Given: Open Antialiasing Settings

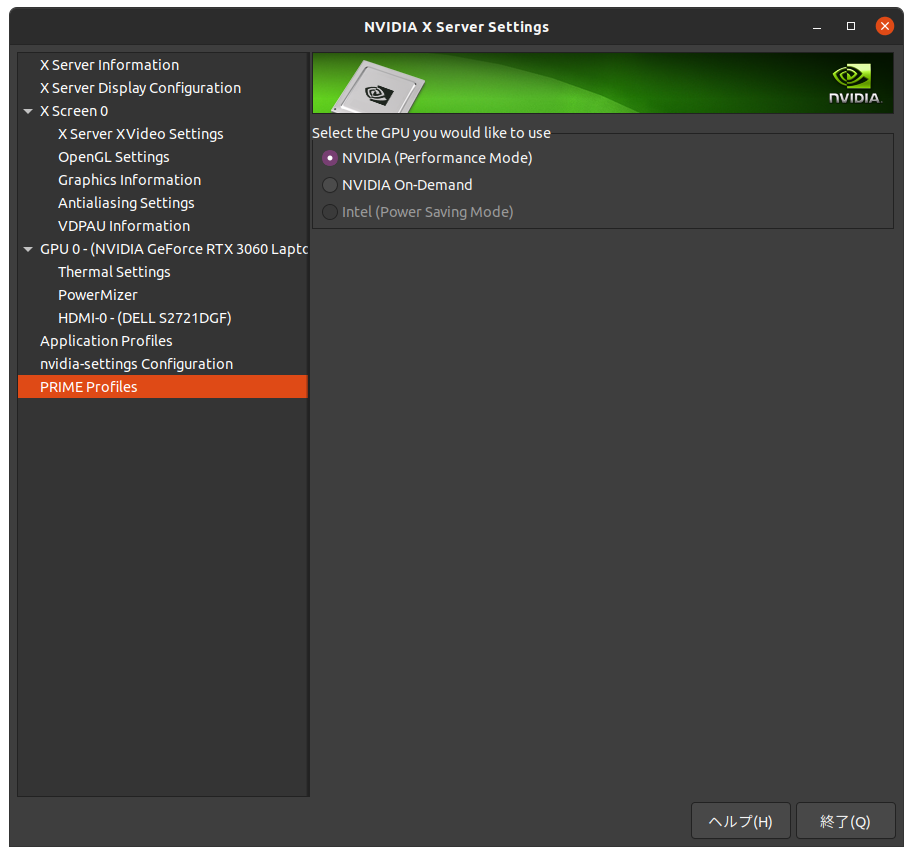Looking at the screenshot, I should [x=126, y=203].
